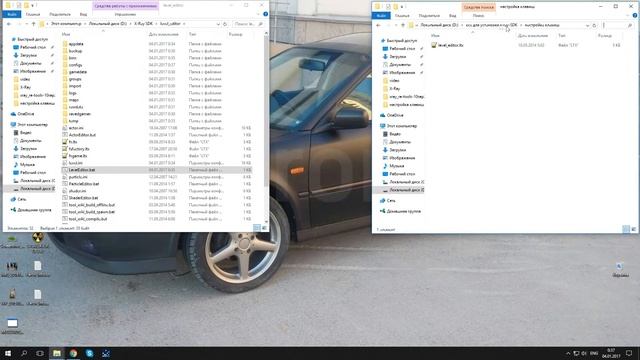Open Поиск tab in right Explorer window
Screen dimensions: 640x360
click(x=478, y=16)
